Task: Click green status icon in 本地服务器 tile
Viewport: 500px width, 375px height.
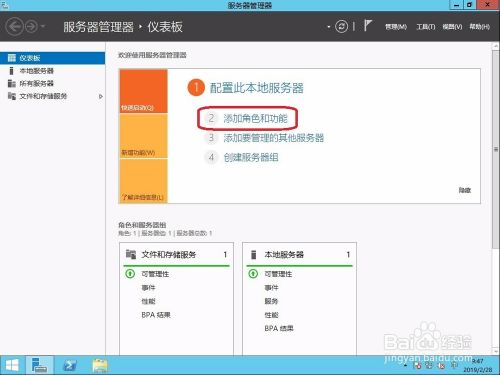Action: (x=253, y=274)
